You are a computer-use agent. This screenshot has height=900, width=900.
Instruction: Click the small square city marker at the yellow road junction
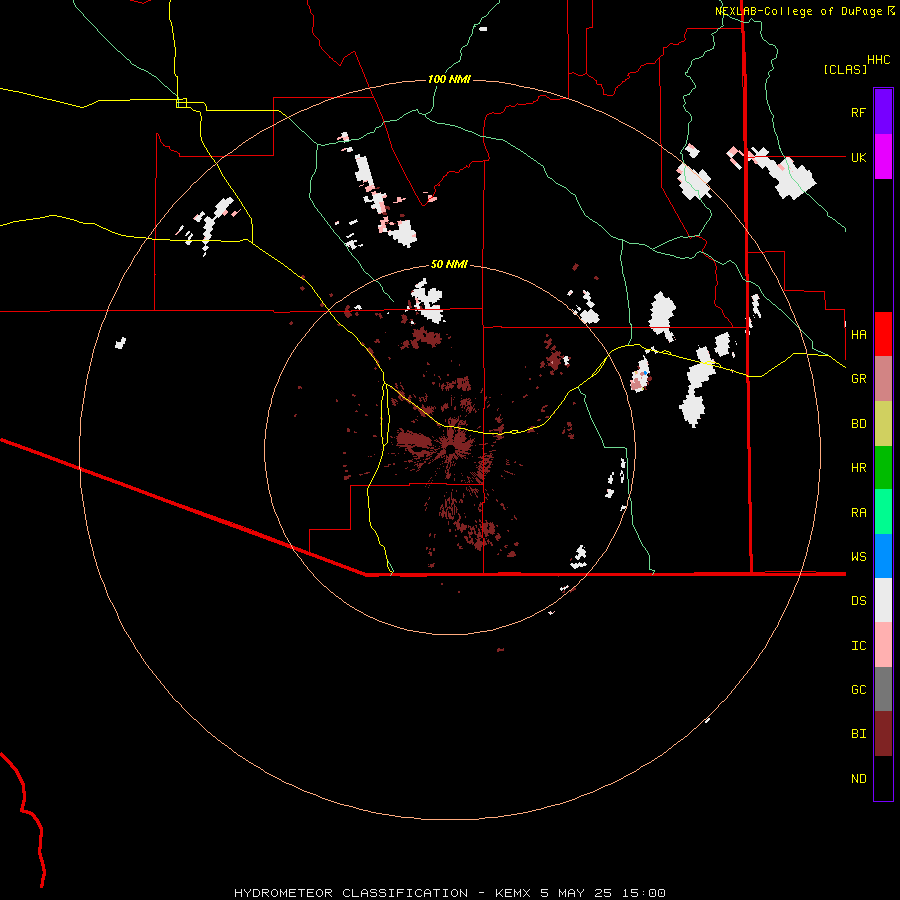point(181,103)
